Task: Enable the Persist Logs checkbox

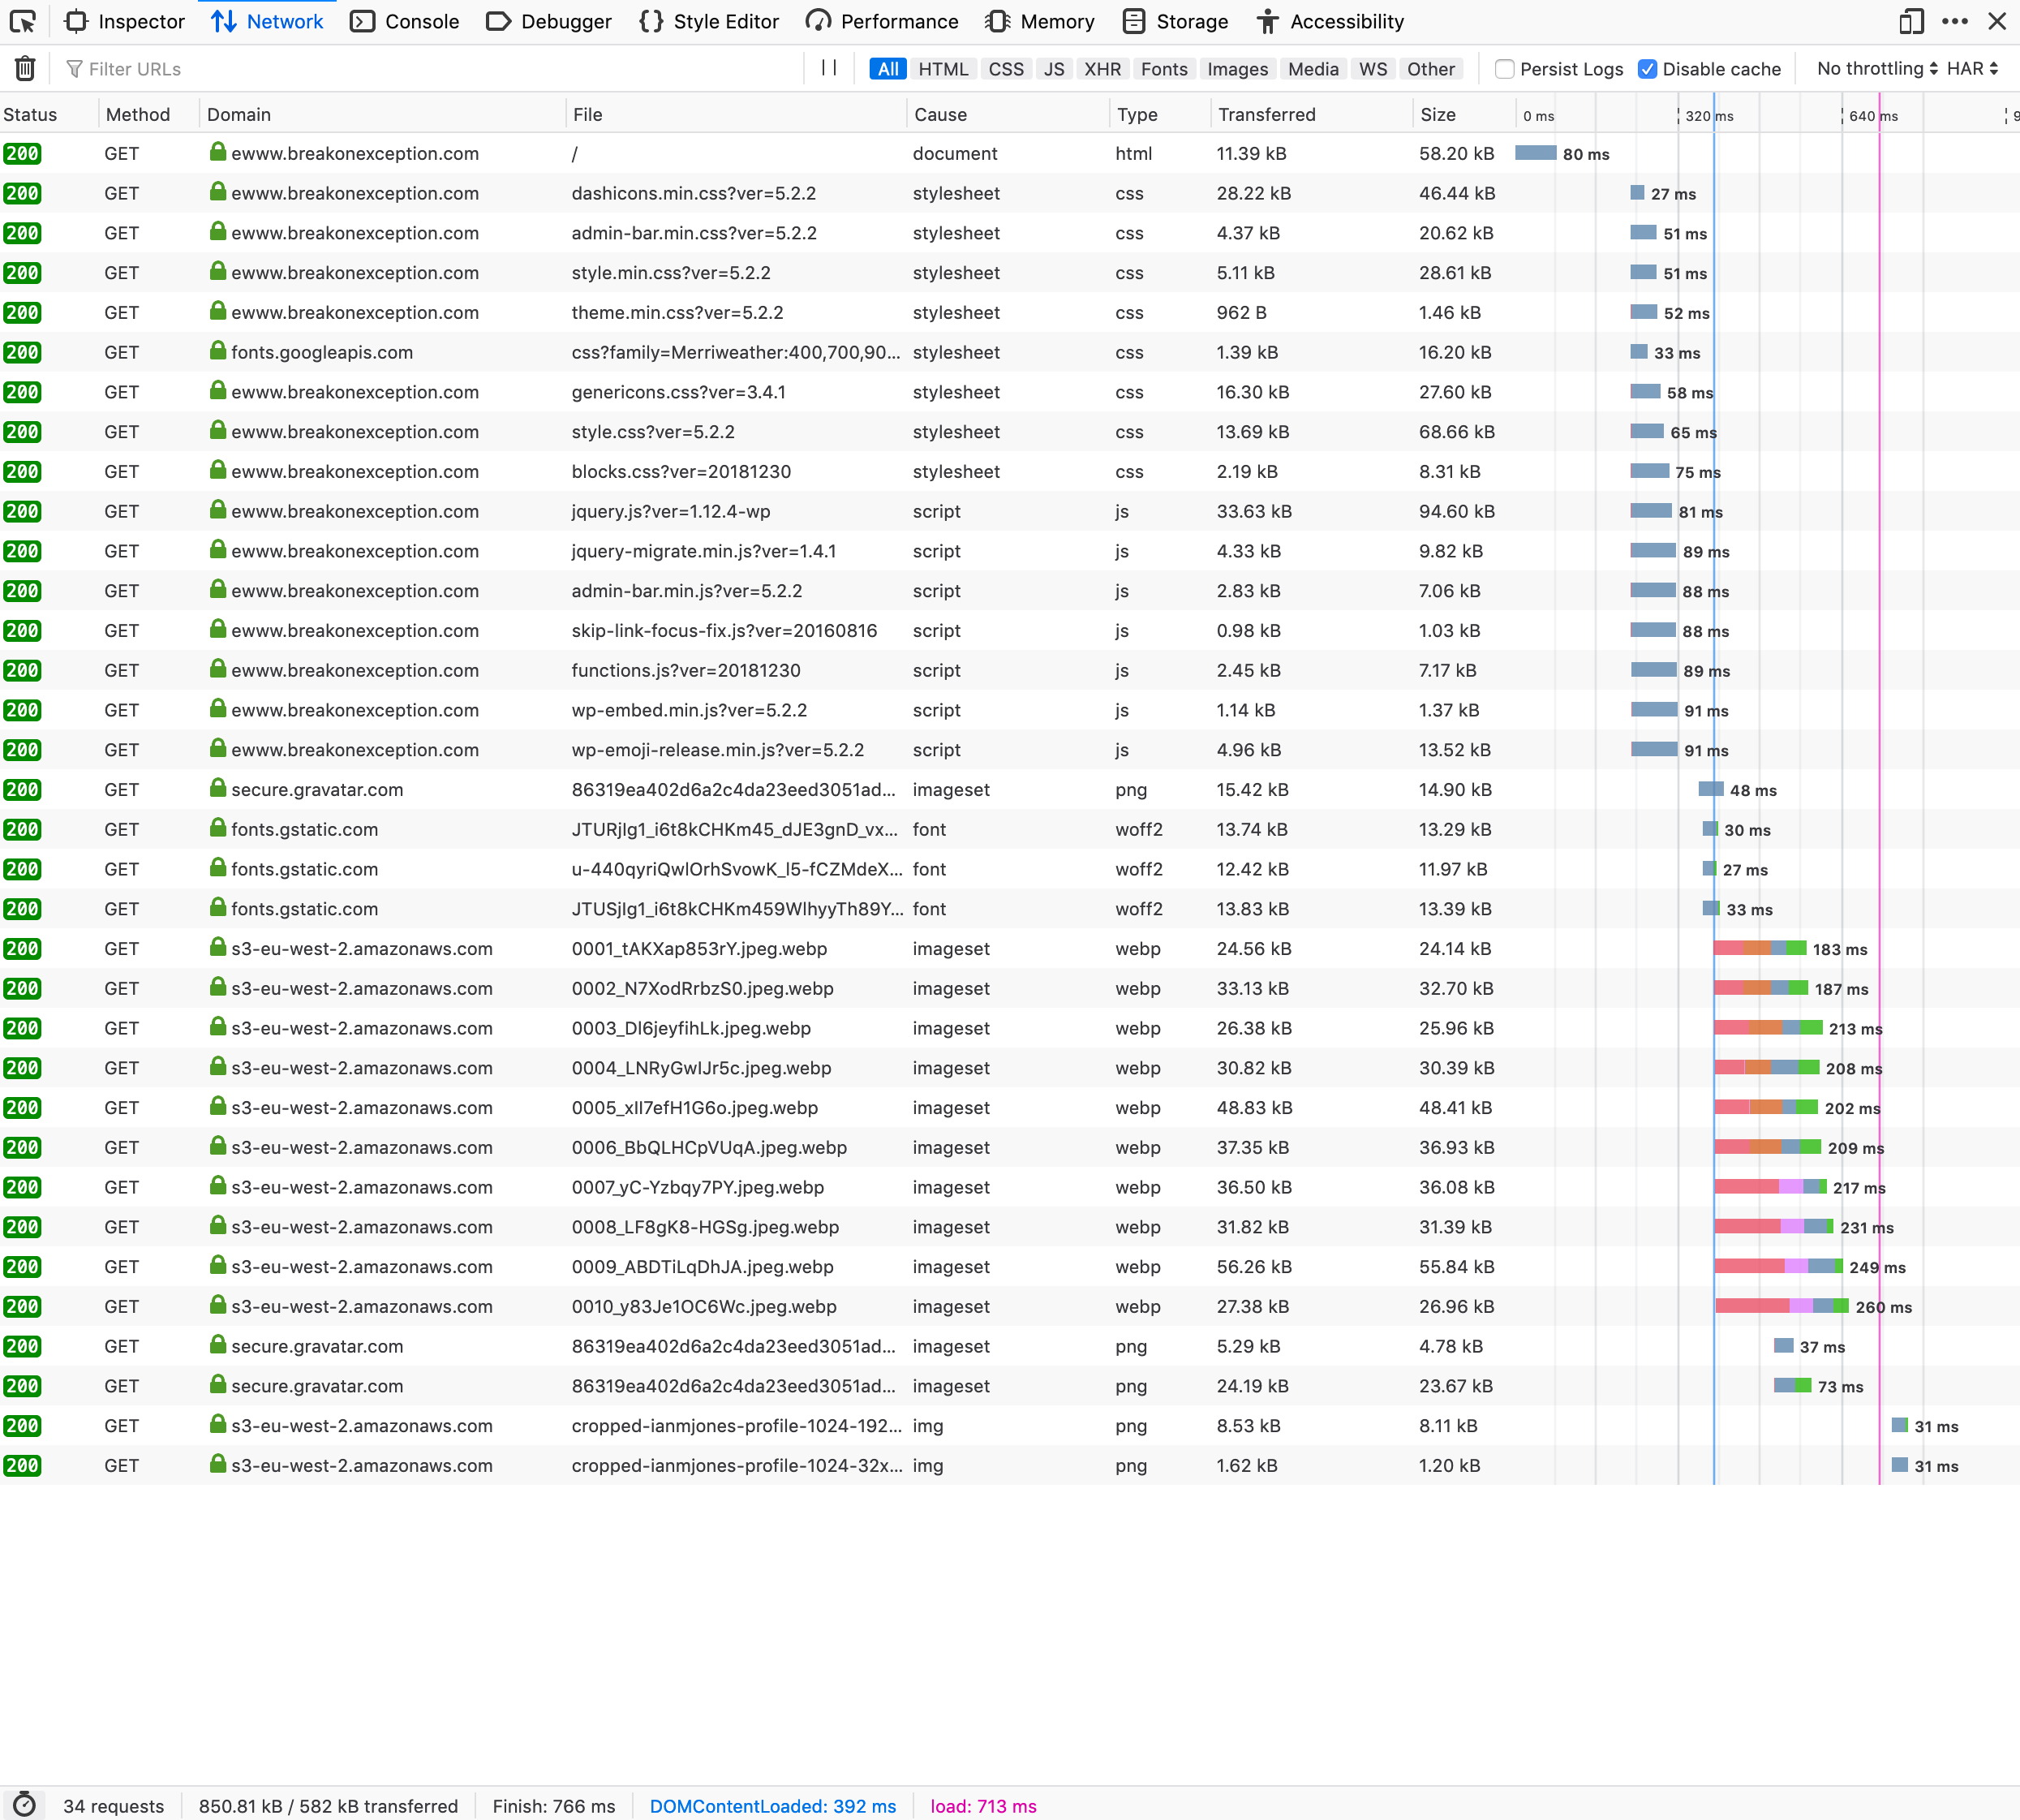Action: (x=1504, y=69)
